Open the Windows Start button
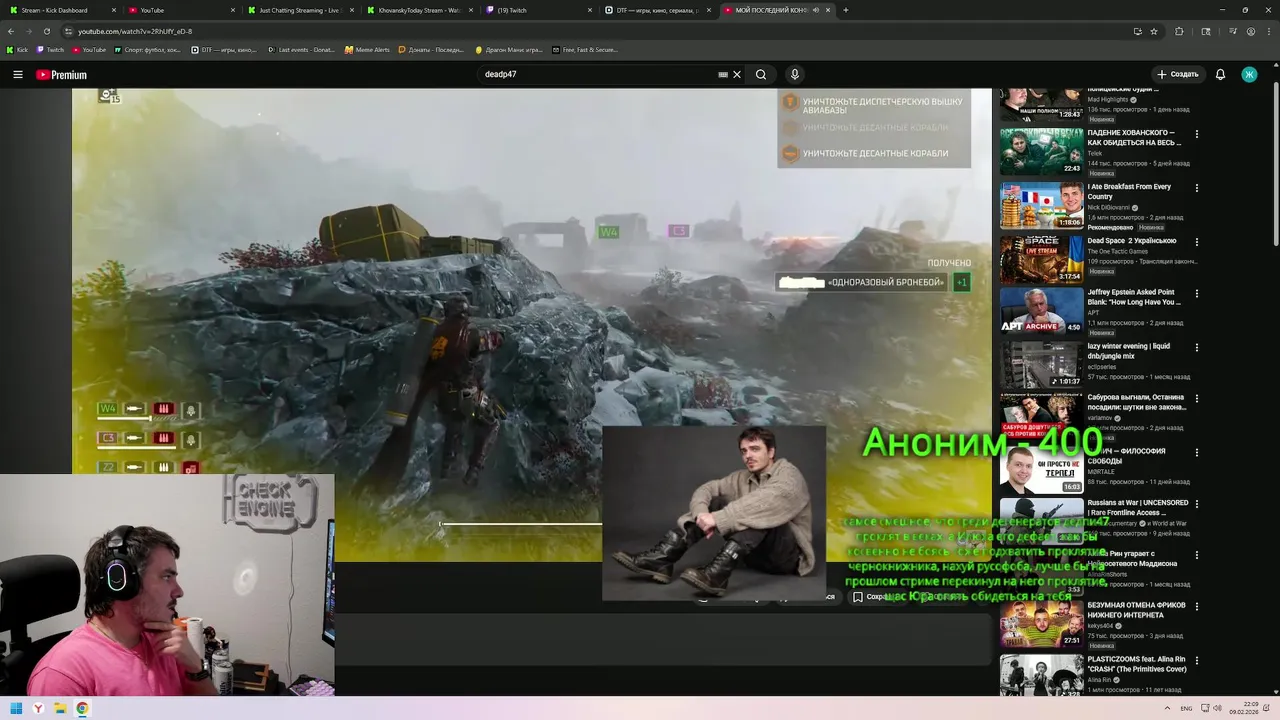Image resolution: width=1280 pixels, height=720 pixels. click(16, 709)
